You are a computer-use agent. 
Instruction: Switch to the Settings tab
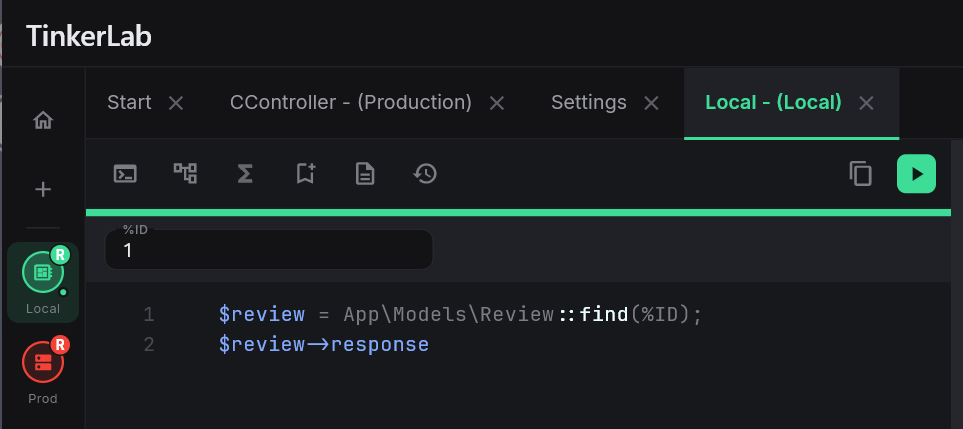click(588, 102)
